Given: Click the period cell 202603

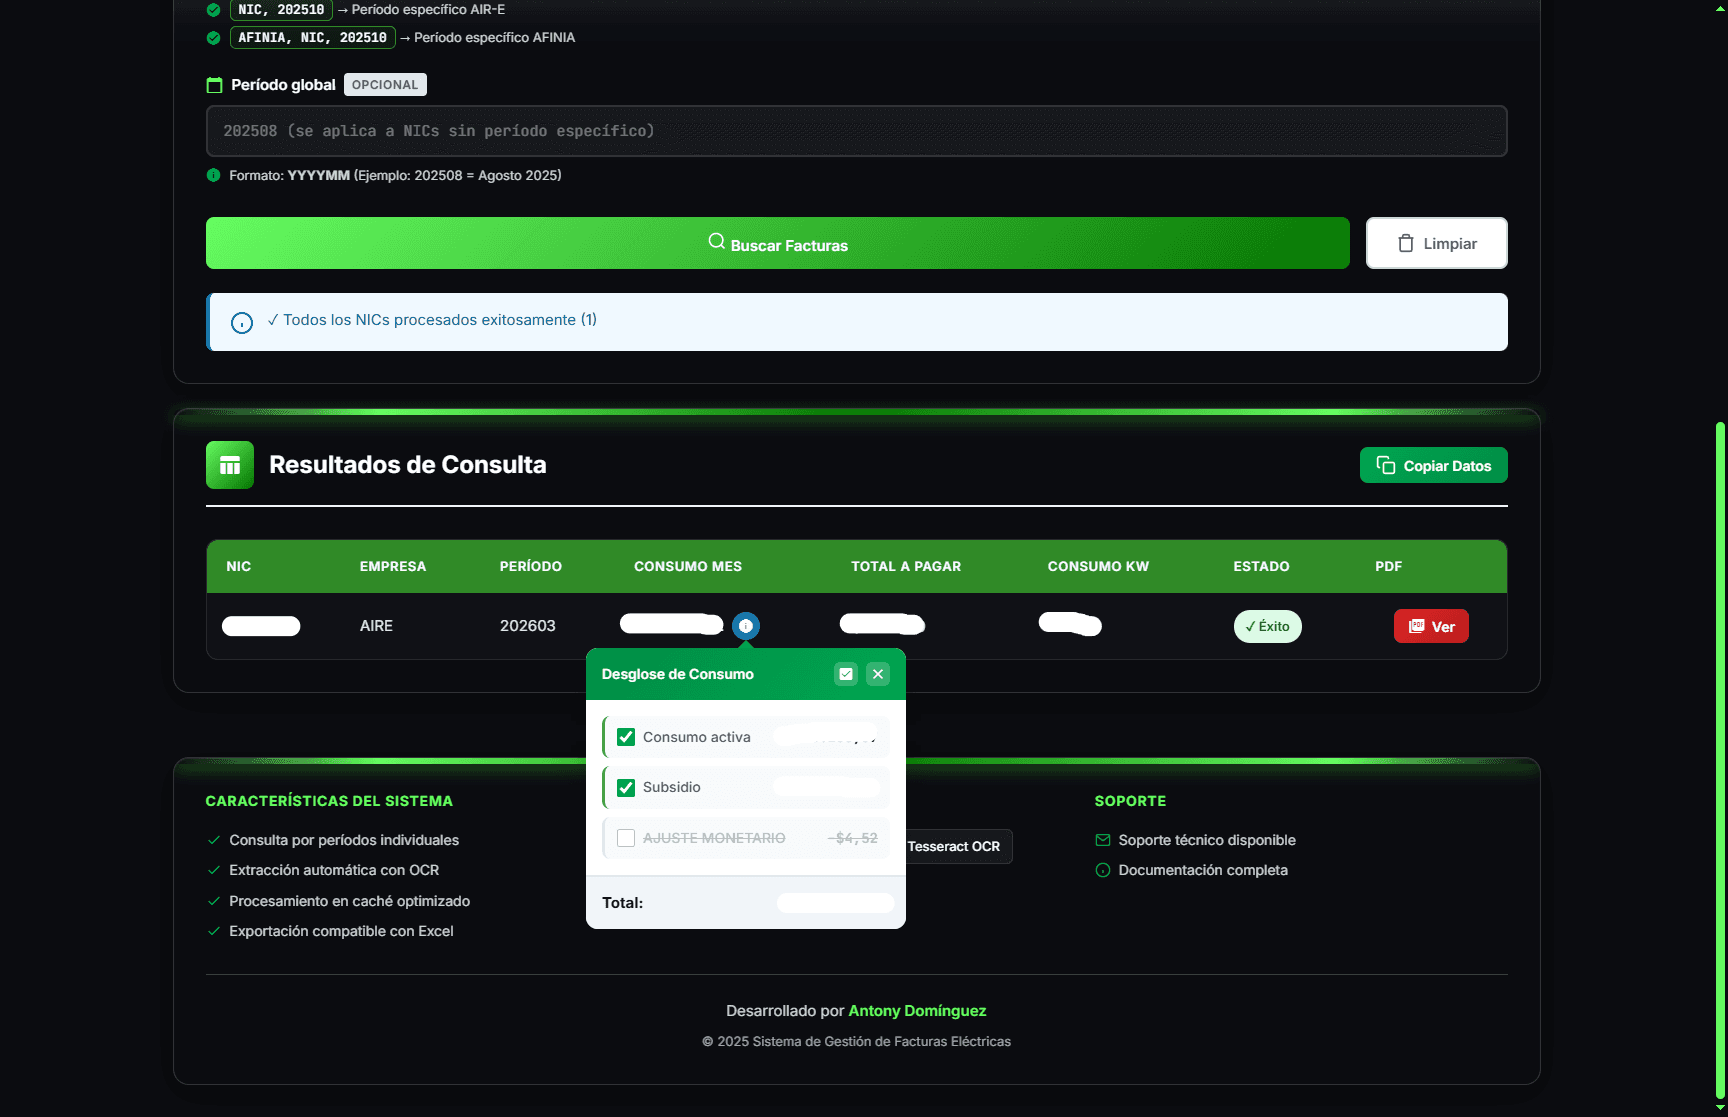Looking at the screenshot, I should coord(528,626).
